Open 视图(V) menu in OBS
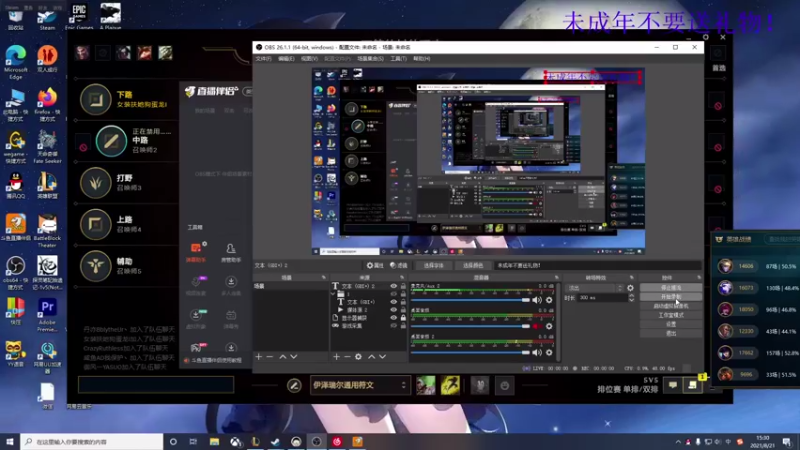The image size is (800, 450). click(309, 59)
